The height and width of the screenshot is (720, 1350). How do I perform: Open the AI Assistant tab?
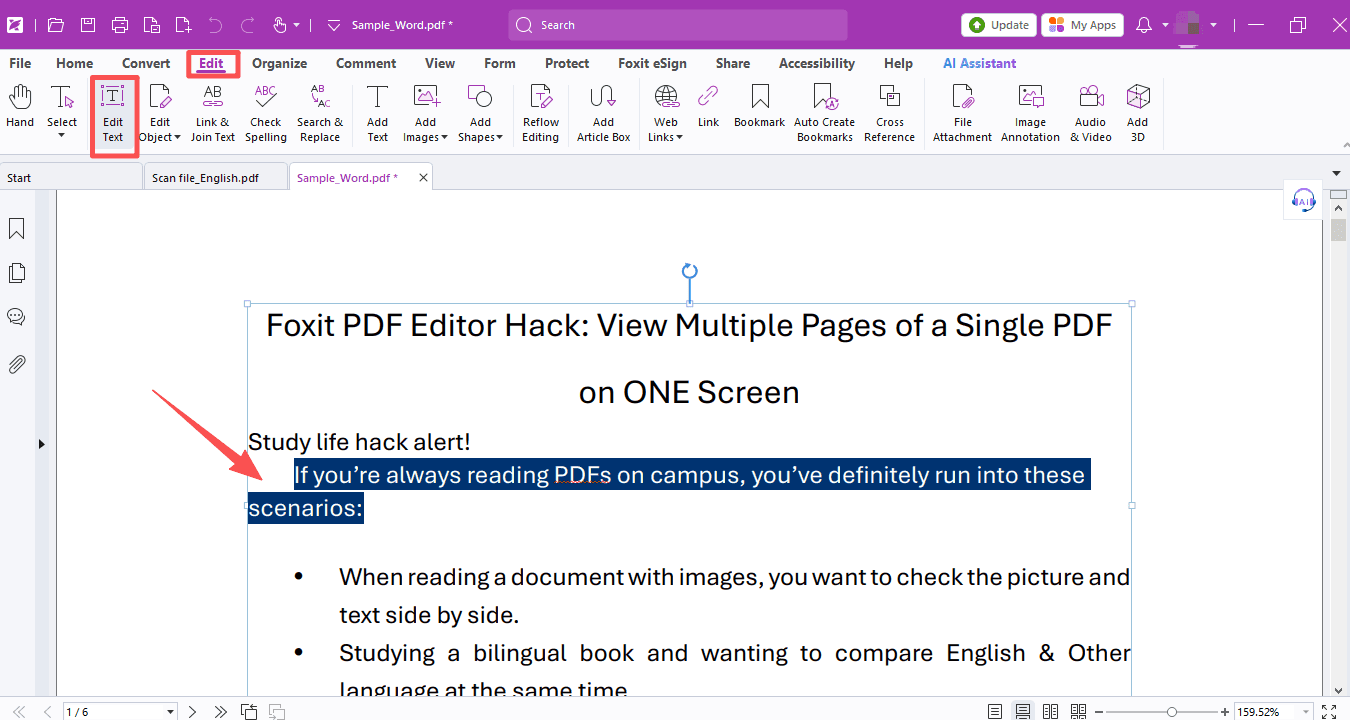[x=980, y=63]
